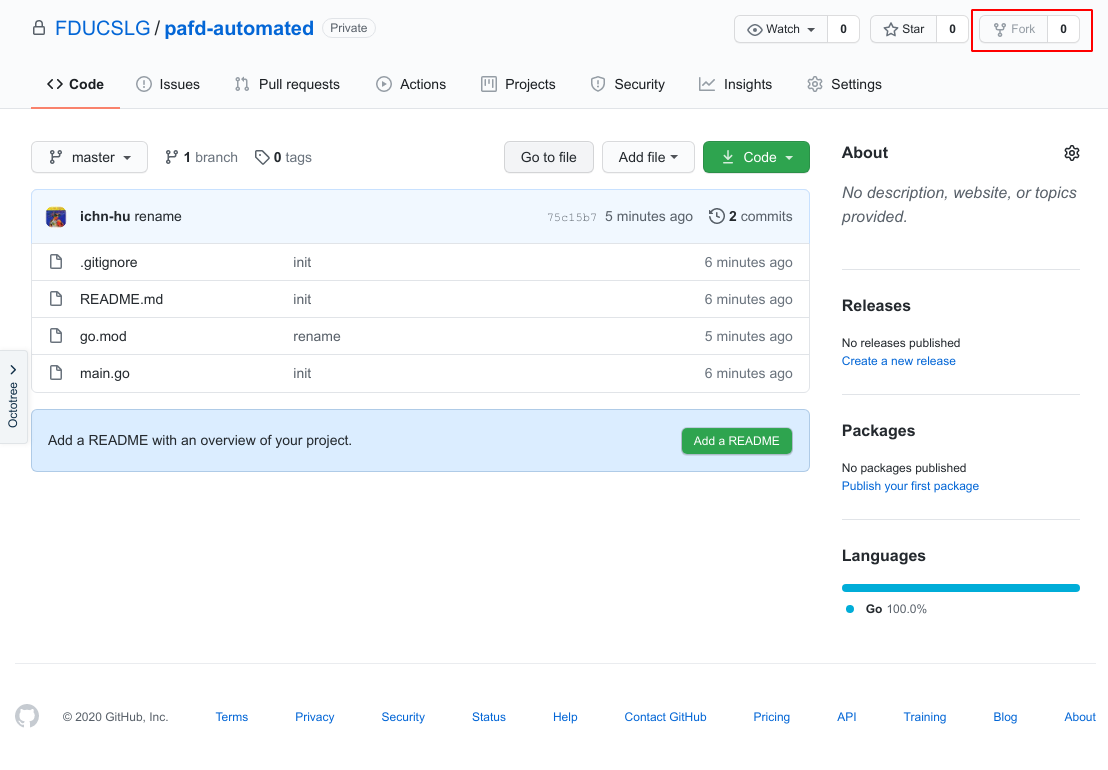Click the file icon beside main.go
The width and height of the screenshot is (1108, 770).
(x=57, y=373)
